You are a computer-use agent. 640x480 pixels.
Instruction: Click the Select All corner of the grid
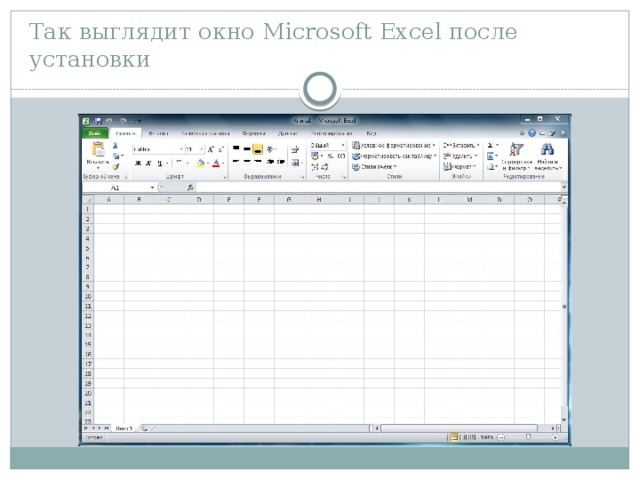click(x=88, y=200)
